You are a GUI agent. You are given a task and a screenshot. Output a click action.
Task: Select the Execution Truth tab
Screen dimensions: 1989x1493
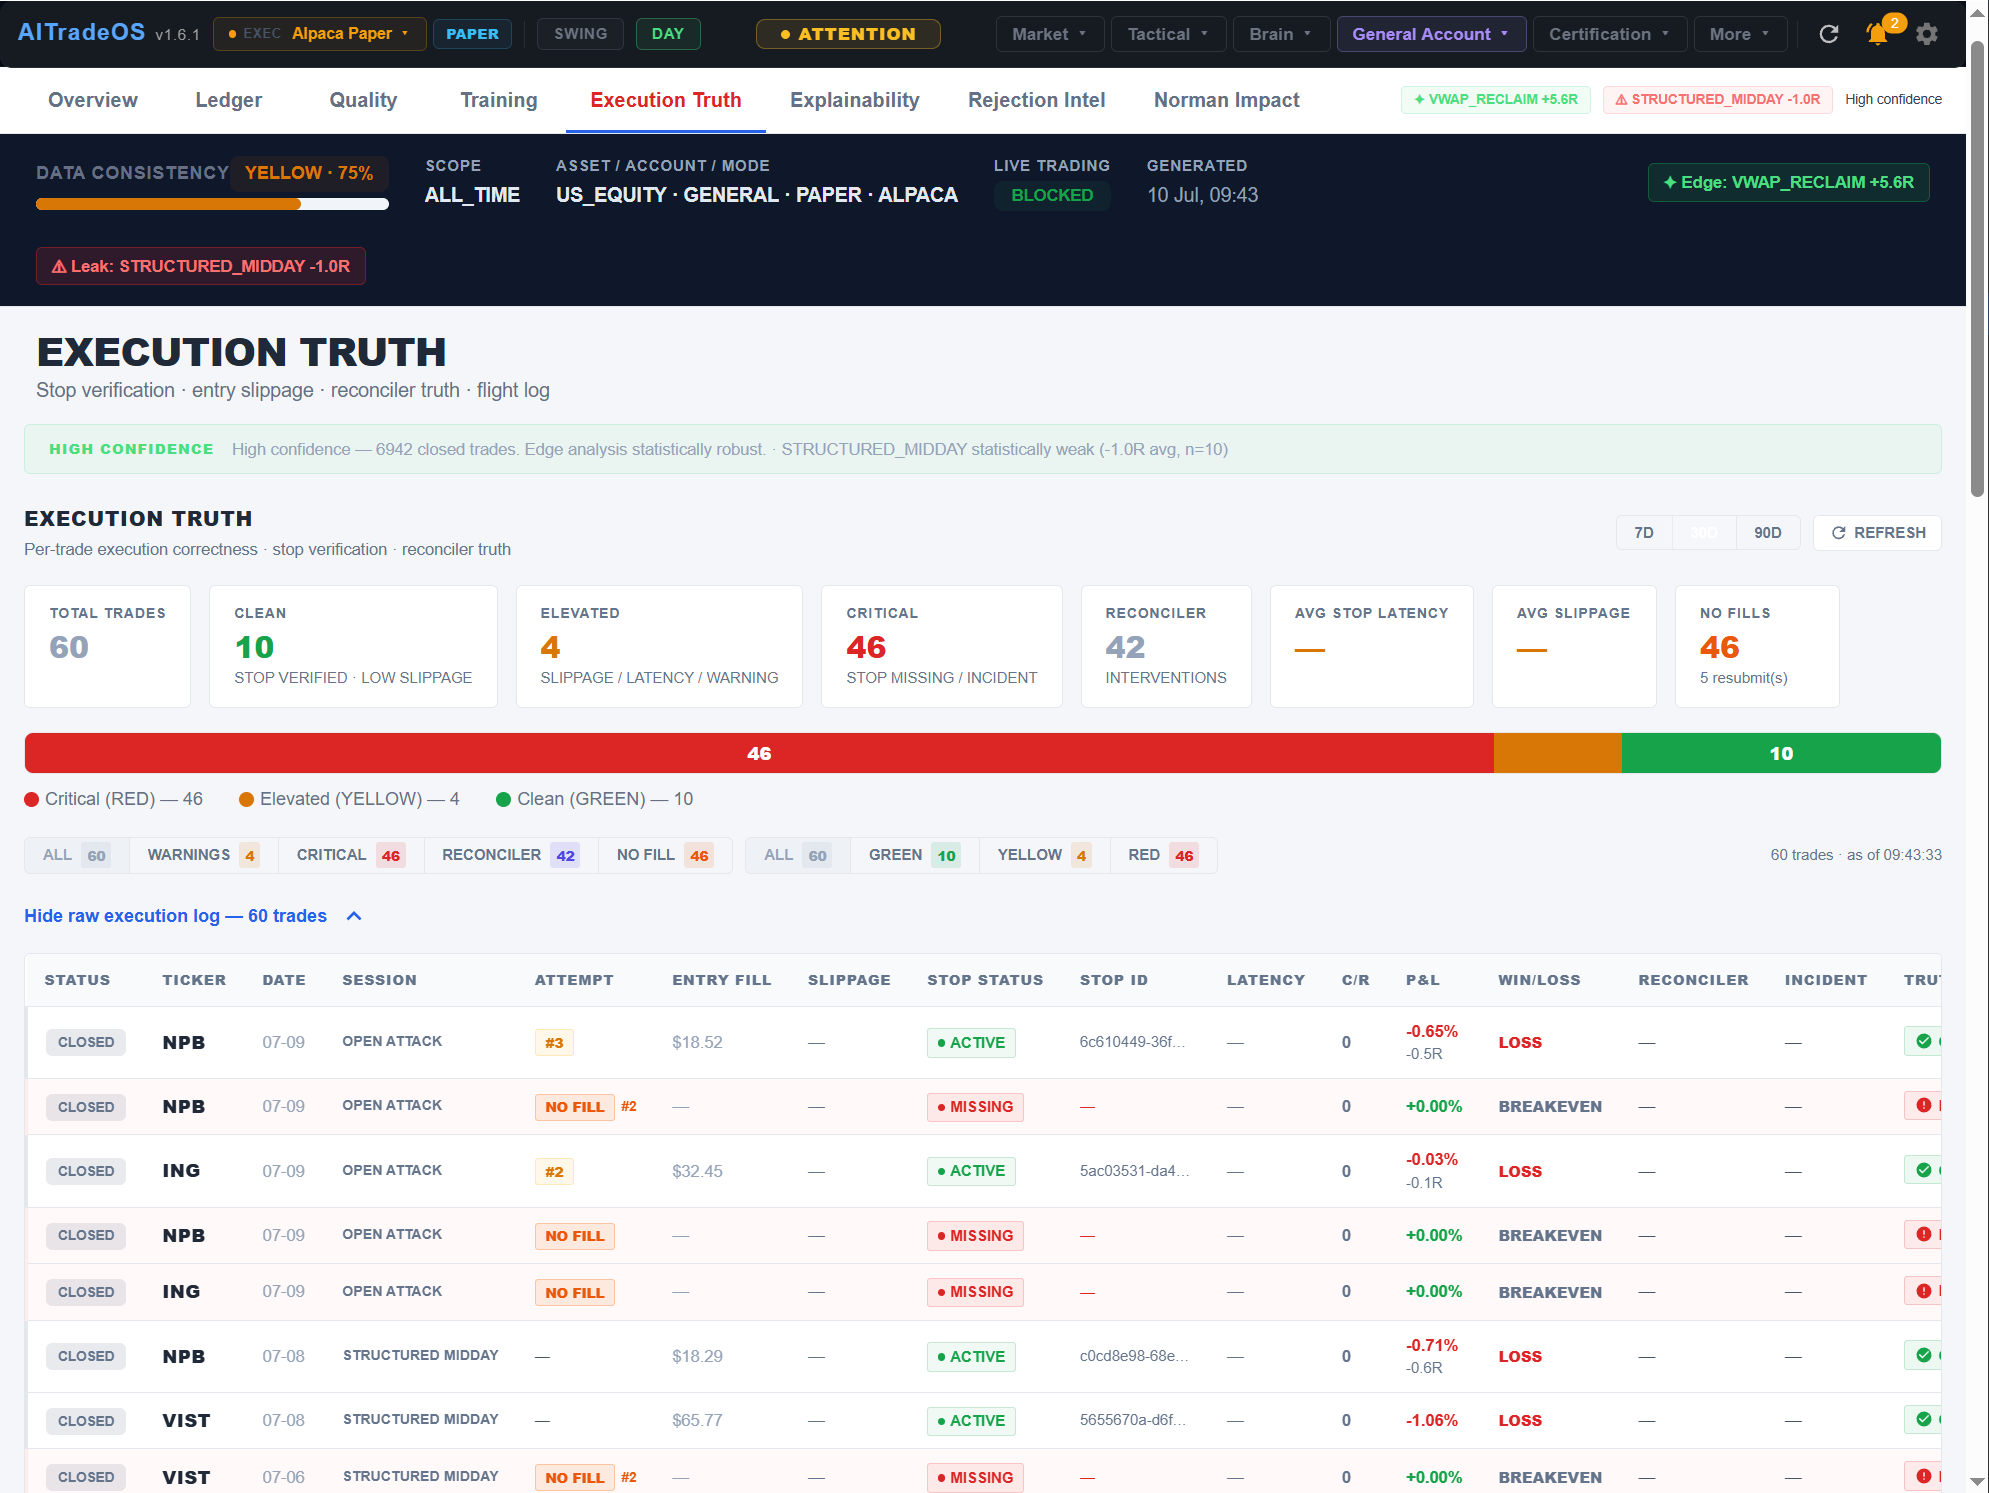(666, 100)
